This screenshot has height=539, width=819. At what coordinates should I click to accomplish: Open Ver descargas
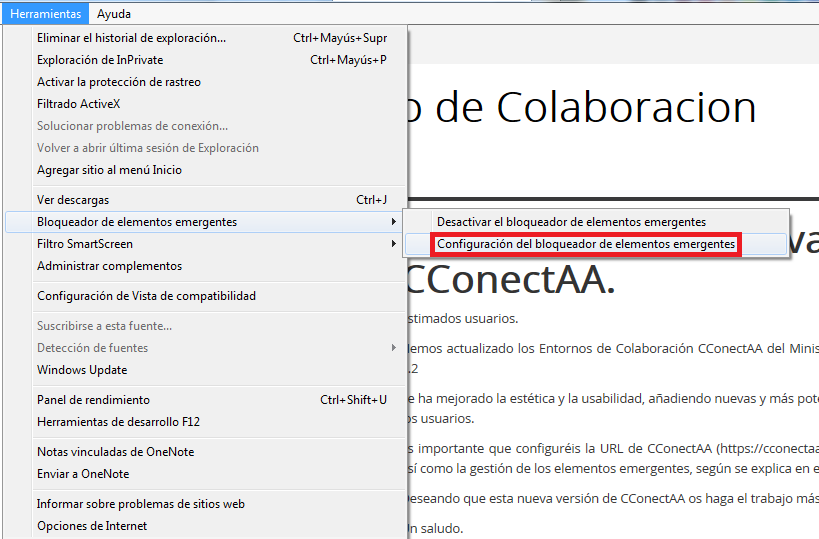coord(73,200)
